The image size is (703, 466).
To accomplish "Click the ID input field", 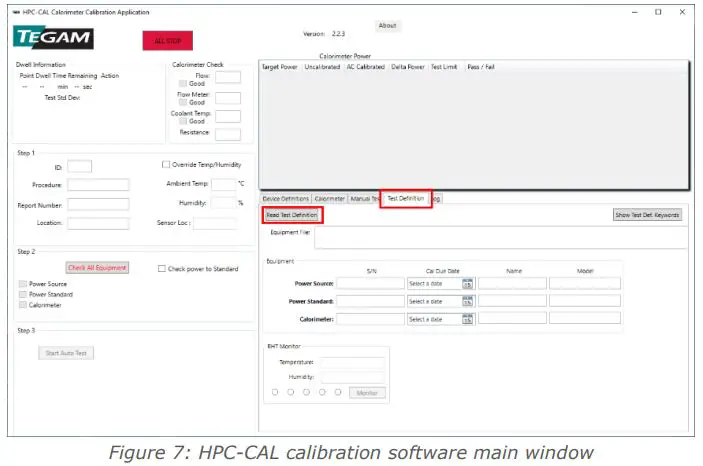I will click(x=79, y=167).
